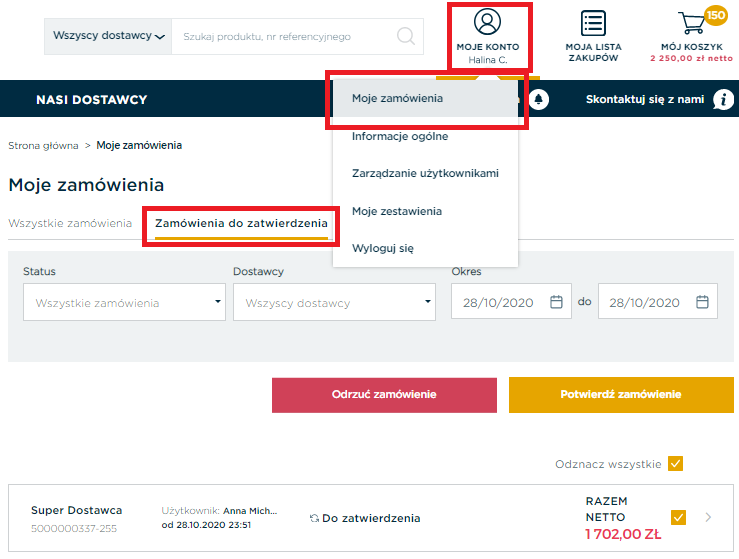Open calendar for start date

click(556, 302)
